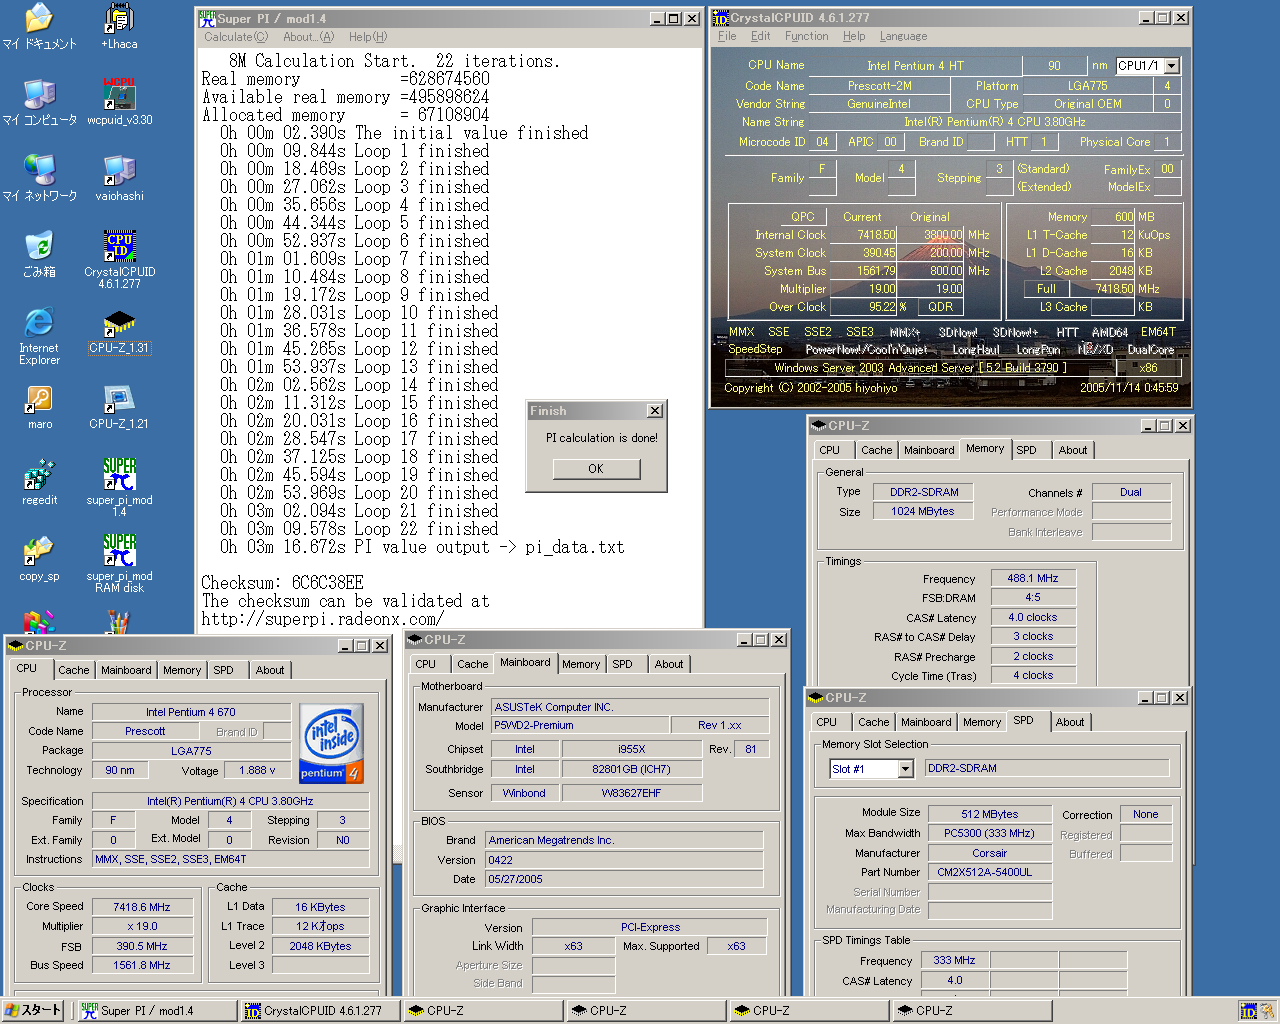This screenshot has width=1280, height=1024.
Task: Select About tab in the ASUSTeK Mainboard CPU-Z window
Action: click(x=669, y=664)
